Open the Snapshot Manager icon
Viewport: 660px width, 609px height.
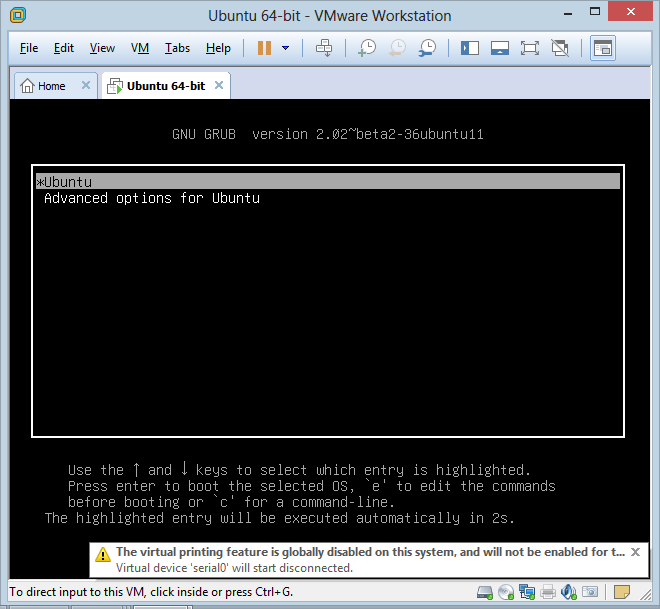click(x=427, y=48)
